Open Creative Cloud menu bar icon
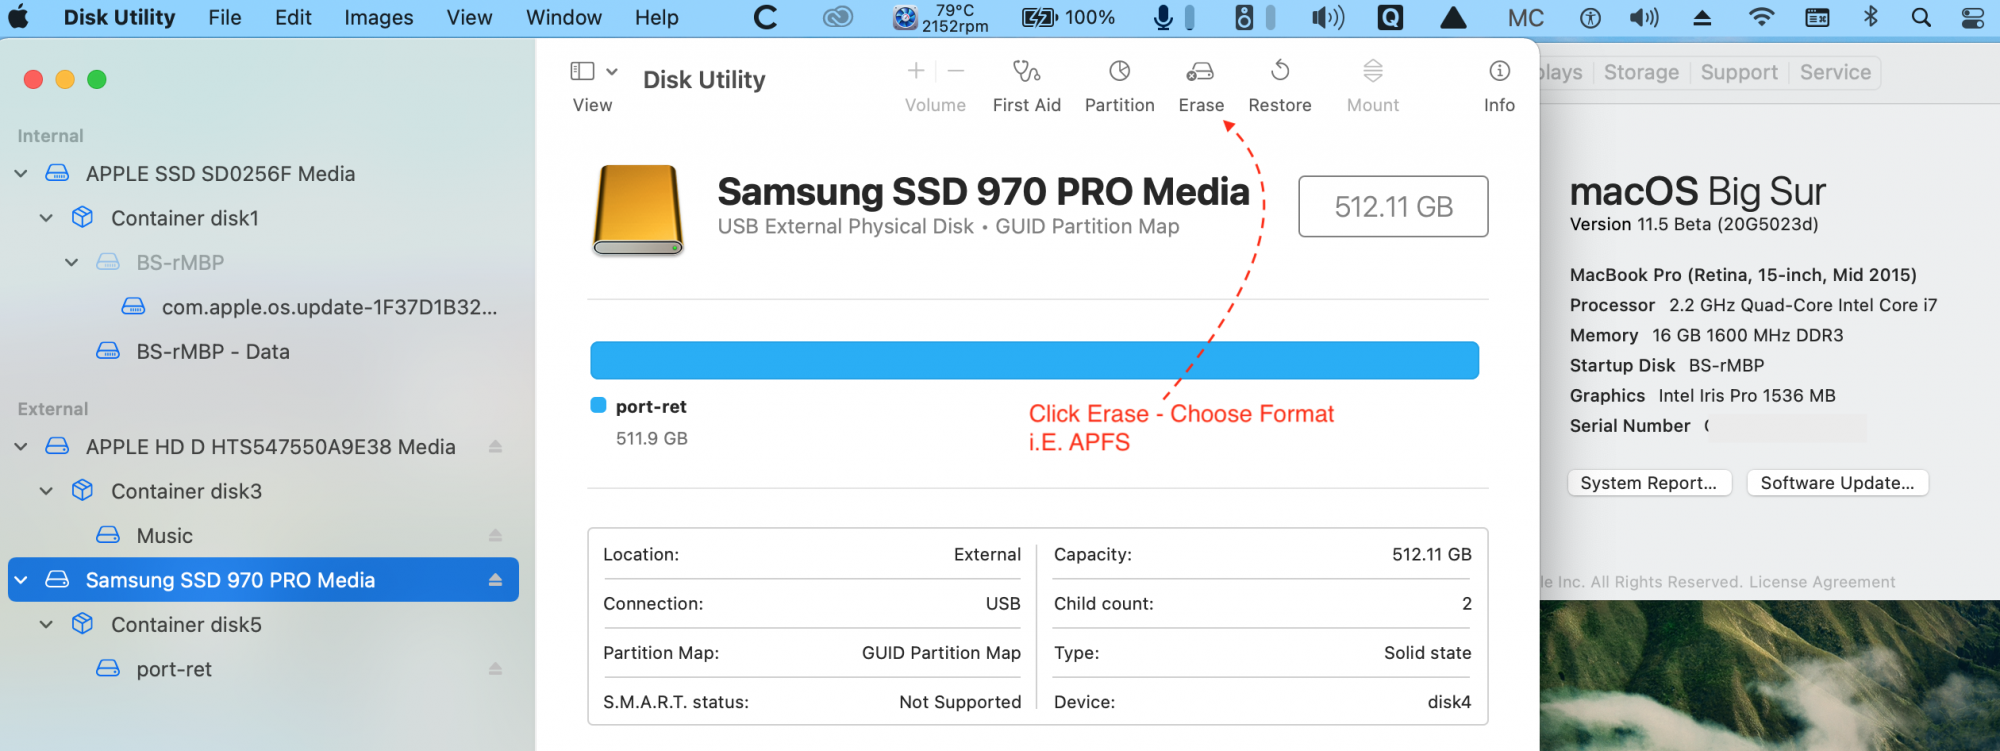Image resolution: width=2000 pixels, height=751 pixels. click(x=837, y=17)
